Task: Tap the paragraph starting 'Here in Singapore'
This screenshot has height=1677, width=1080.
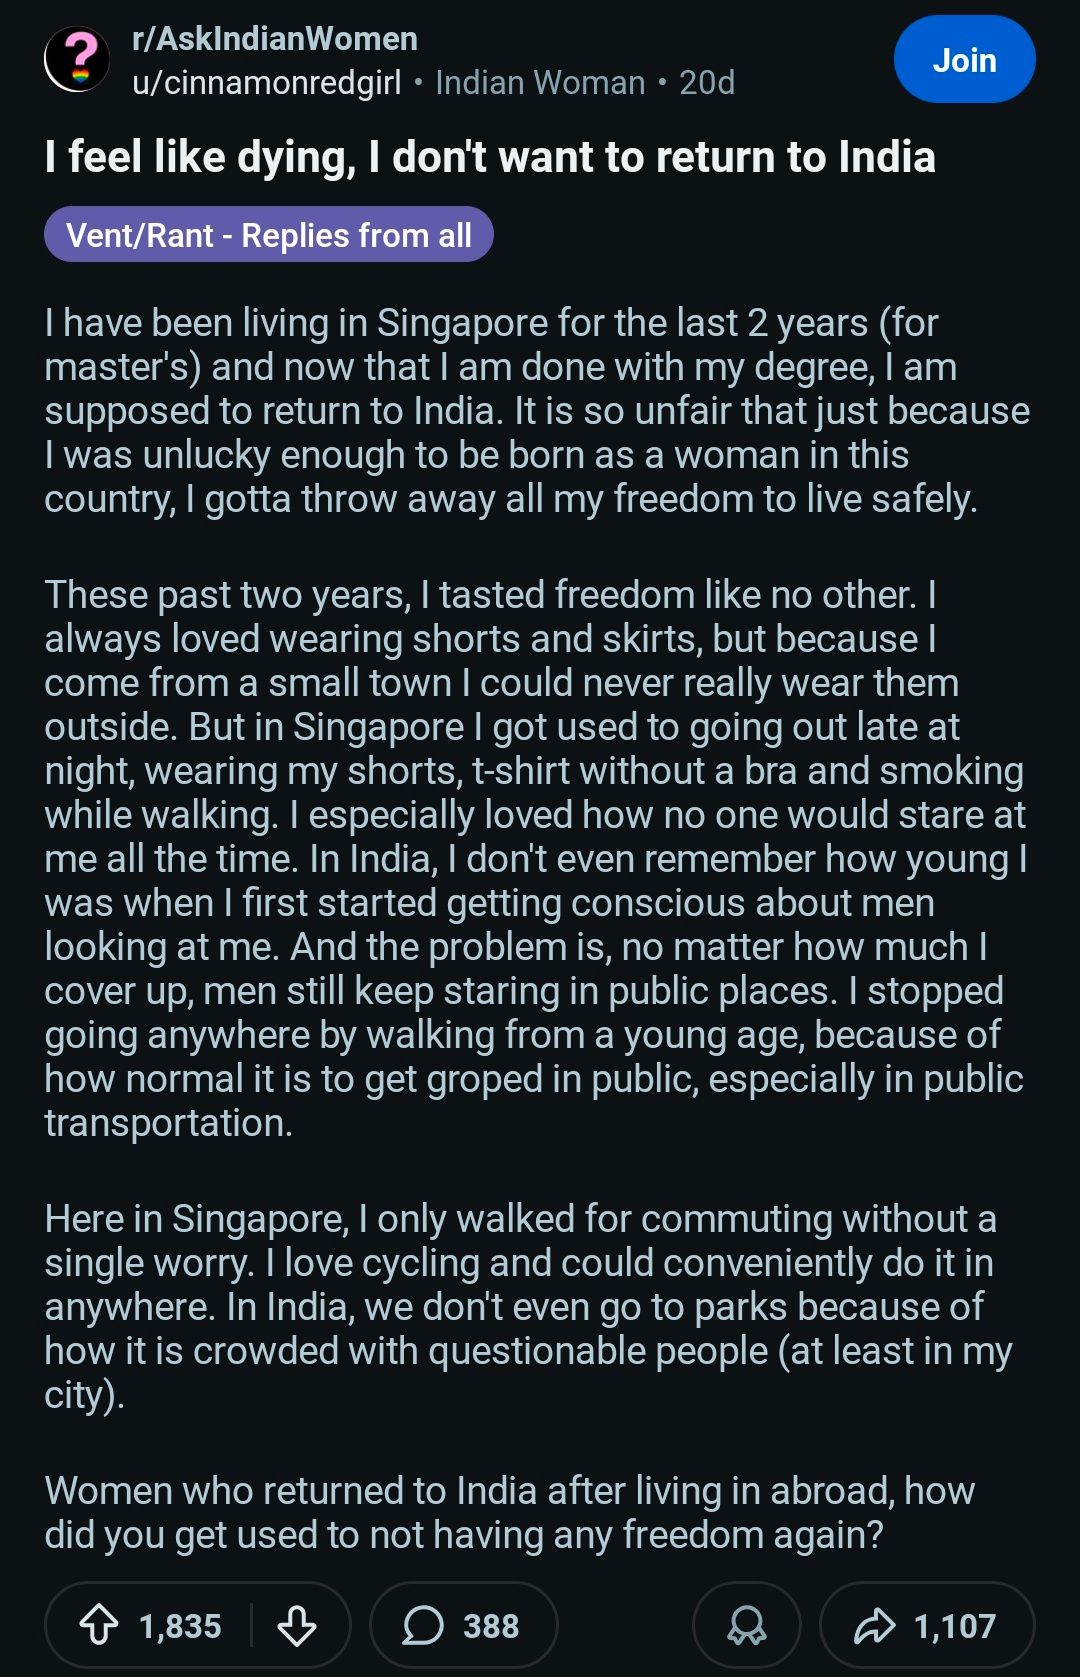Action: 528,1306
